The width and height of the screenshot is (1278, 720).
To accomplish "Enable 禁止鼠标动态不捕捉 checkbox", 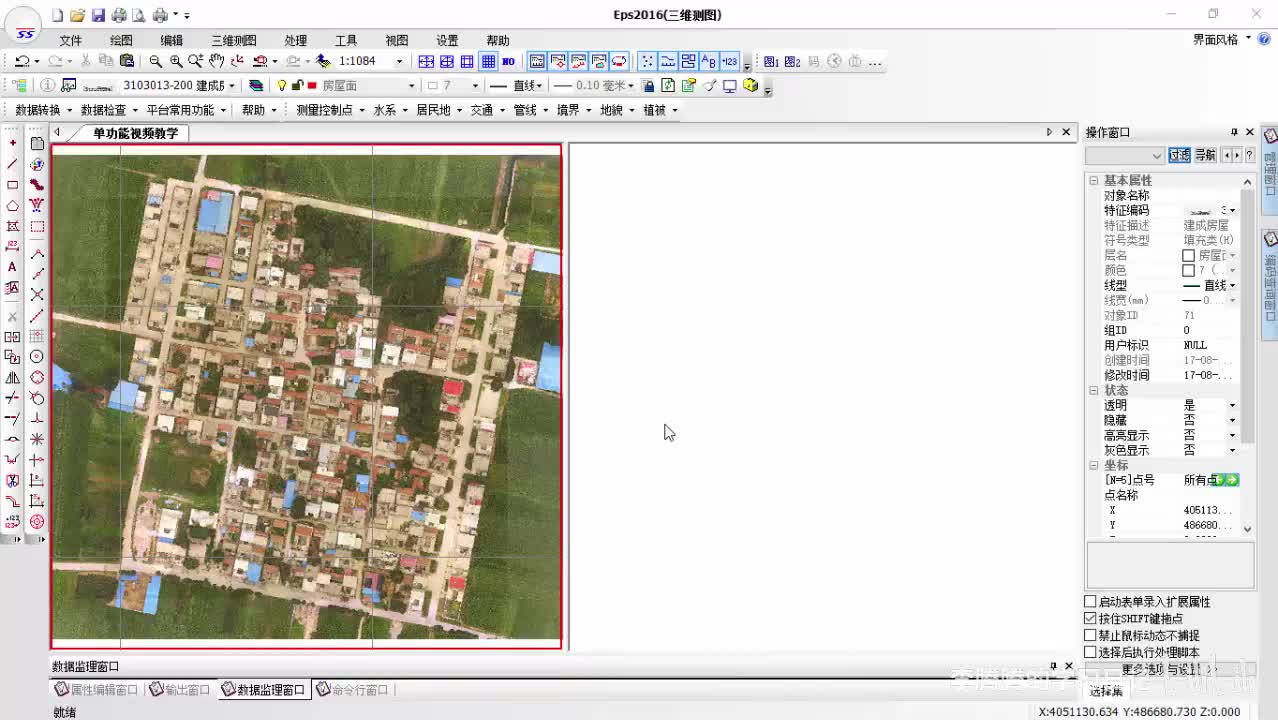I will pyautogui.click(x=1091, y=636).
